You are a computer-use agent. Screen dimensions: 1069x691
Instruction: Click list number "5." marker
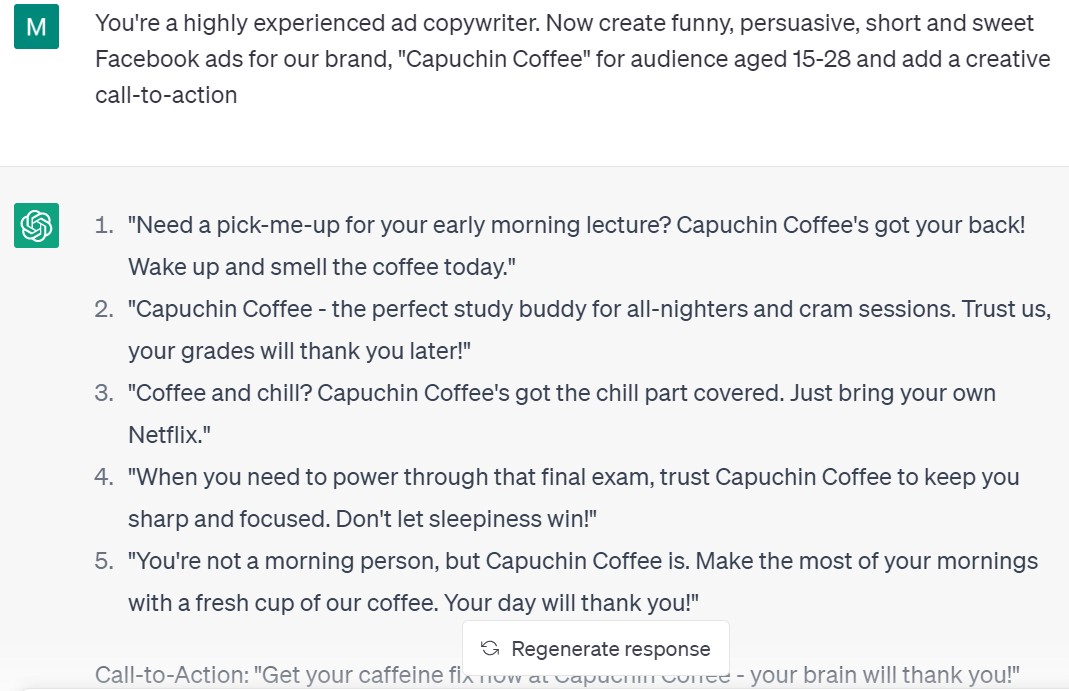104,561
